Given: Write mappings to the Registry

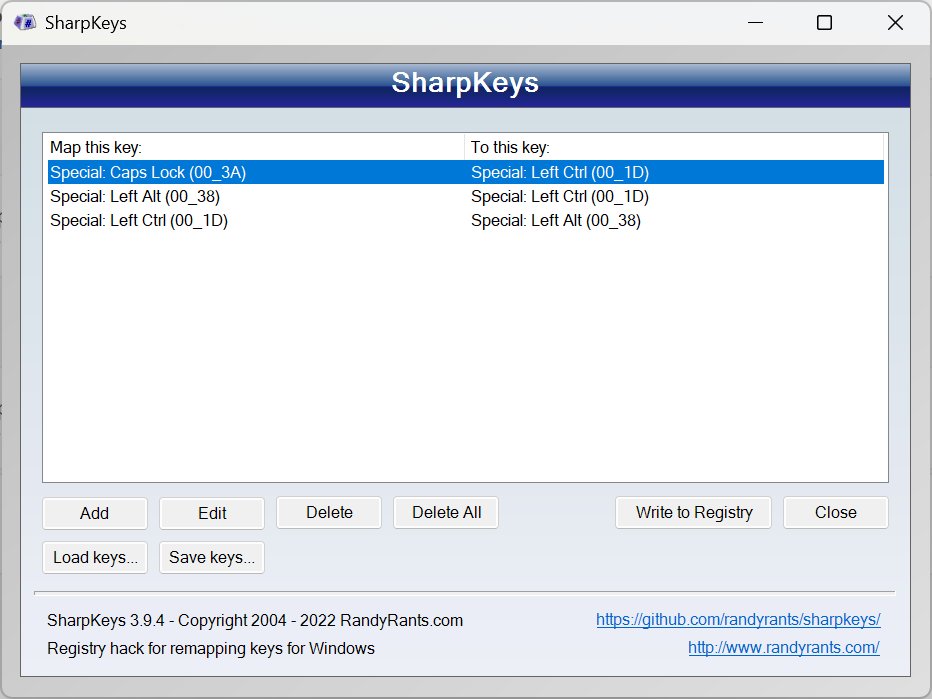Looking at the screenshot, I should tap(692, 512).
